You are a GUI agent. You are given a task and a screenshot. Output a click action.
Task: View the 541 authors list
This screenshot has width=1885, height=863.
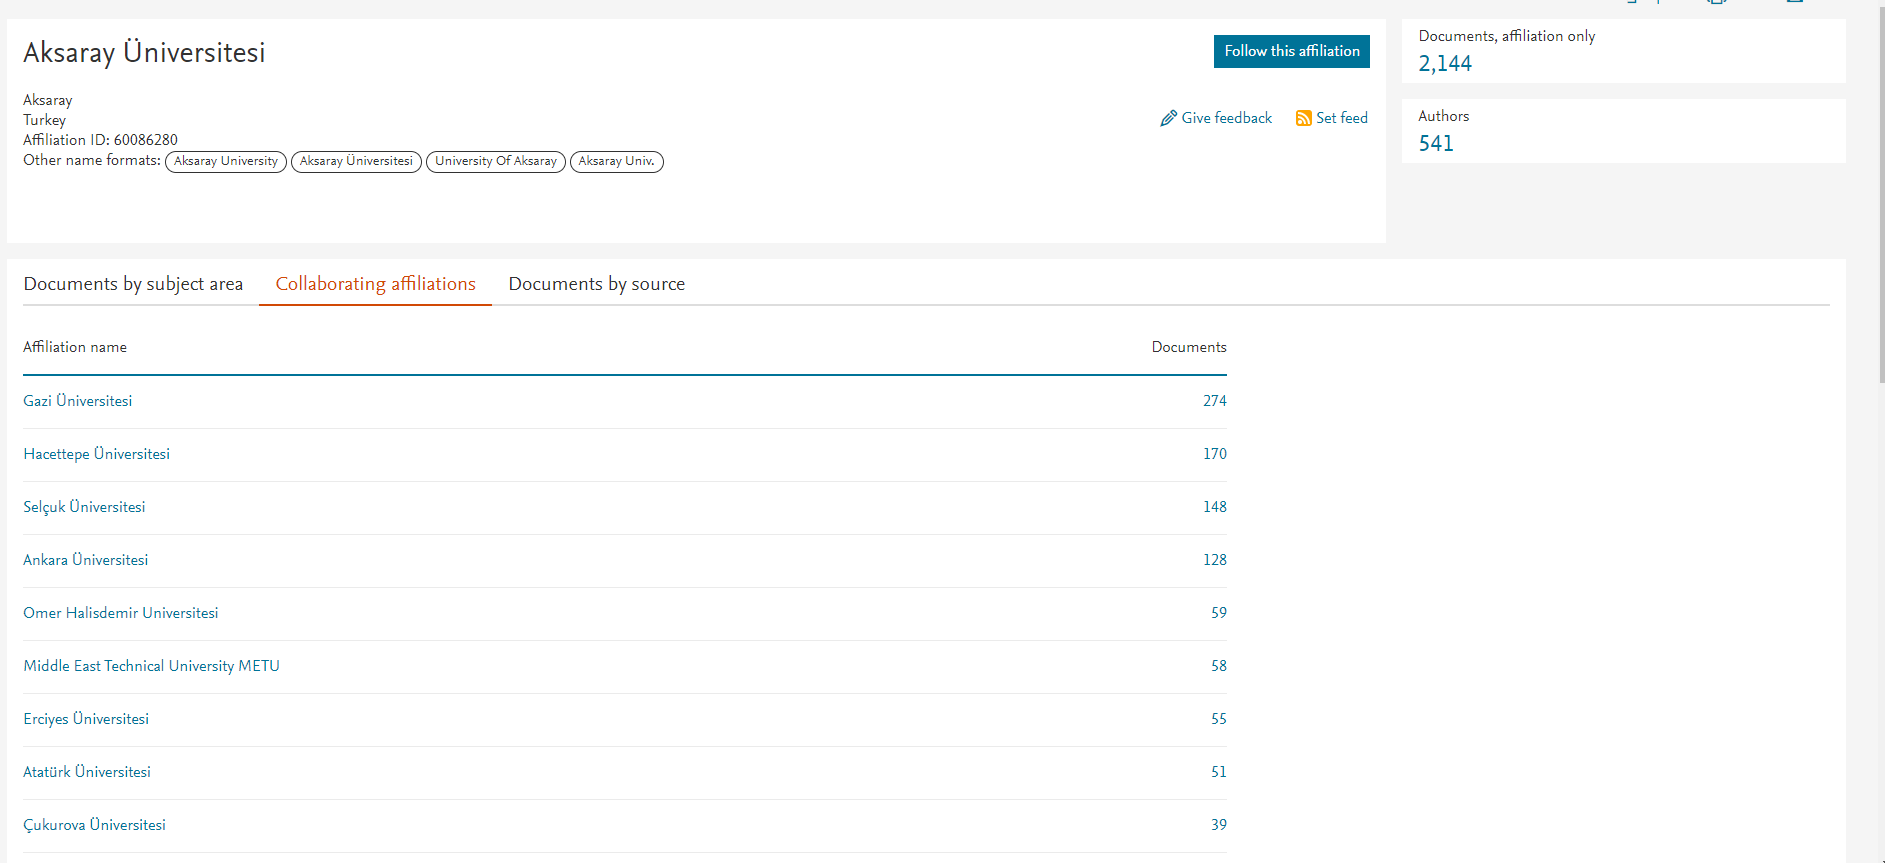point(1435,144)
